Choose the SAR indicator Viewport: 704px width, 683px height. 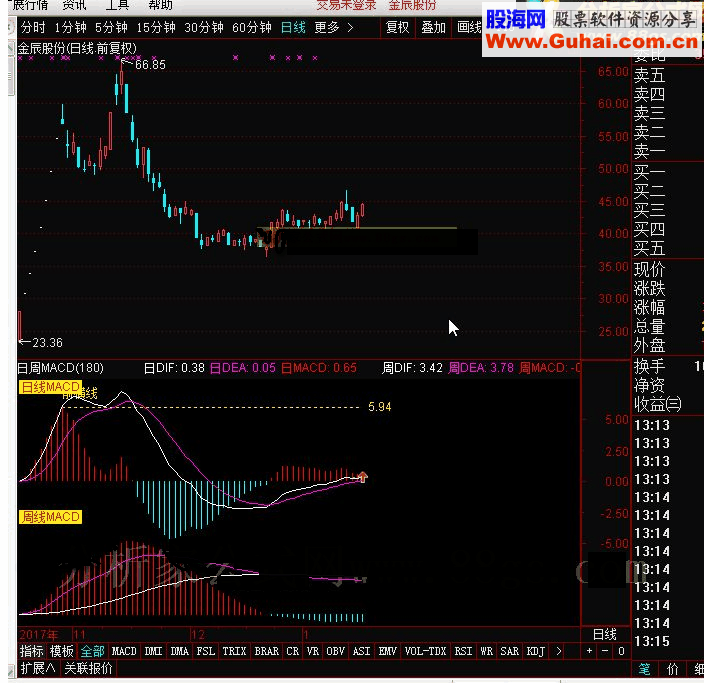pos(510,651)
